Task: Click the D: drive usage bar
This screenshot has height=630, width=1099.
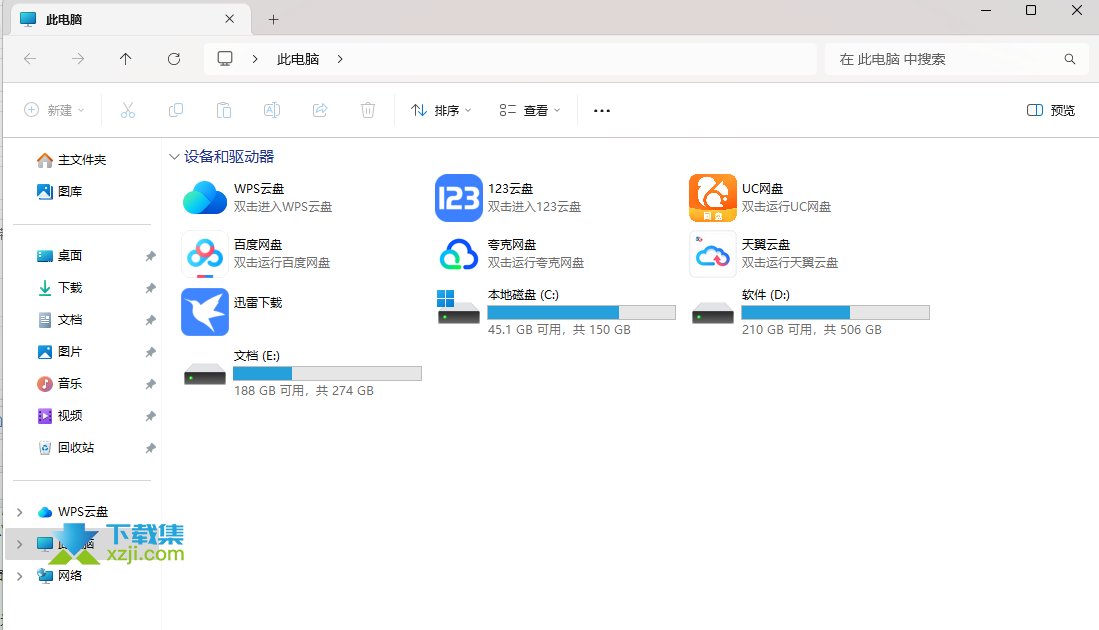Action: coord(835,313)
